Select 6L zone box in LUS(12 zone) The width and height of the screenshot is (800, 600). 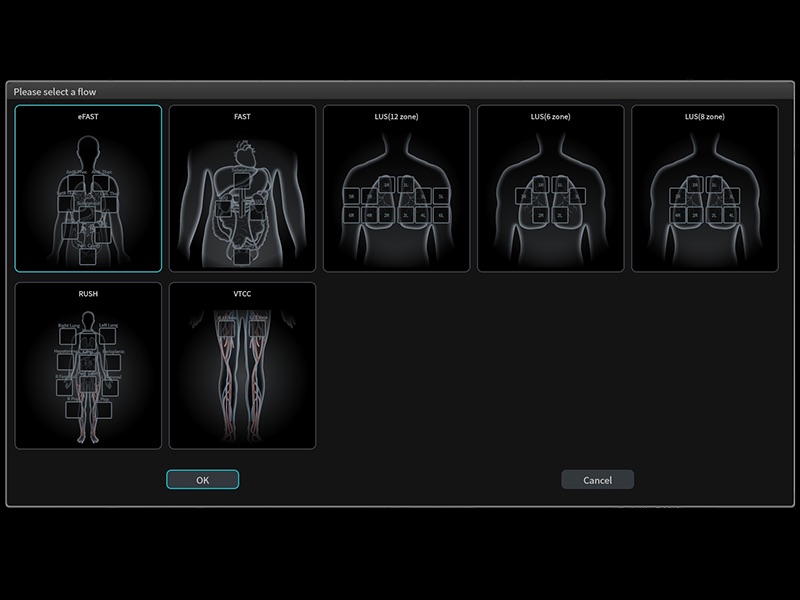pyautogui.click(x=440, y=214)
